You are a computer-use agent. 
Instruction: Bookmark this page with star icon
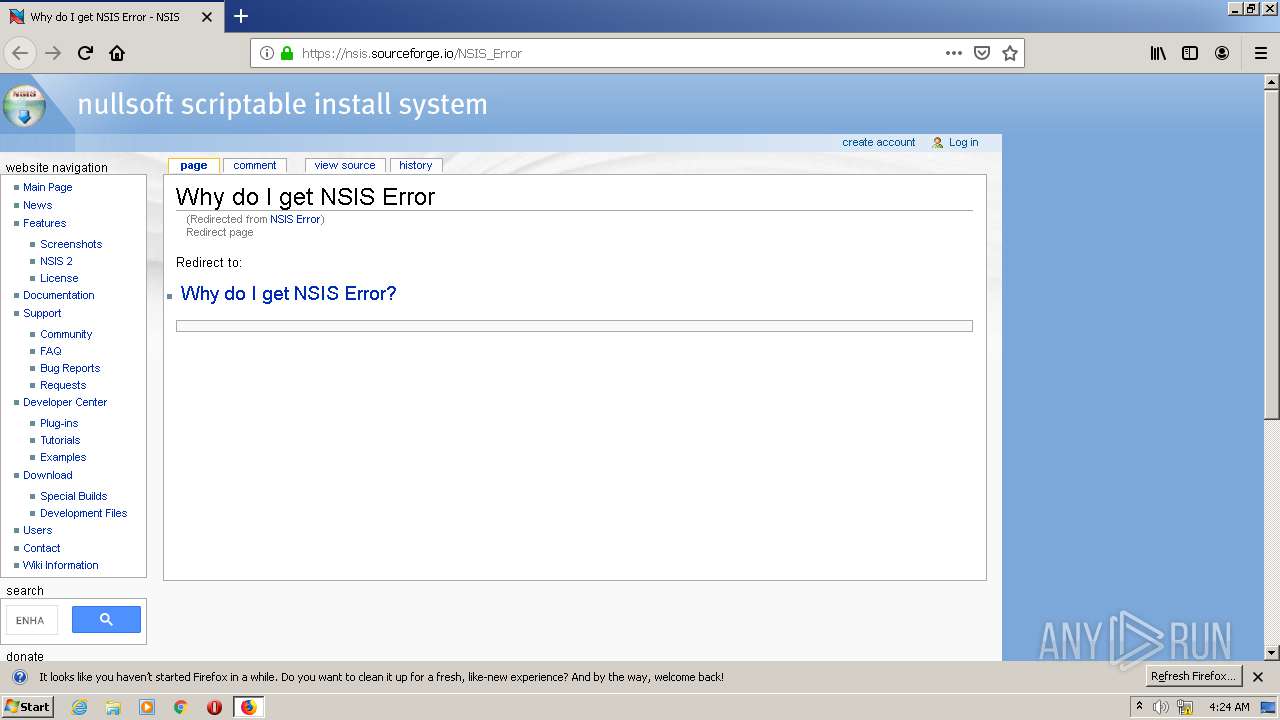point(1010,53)
